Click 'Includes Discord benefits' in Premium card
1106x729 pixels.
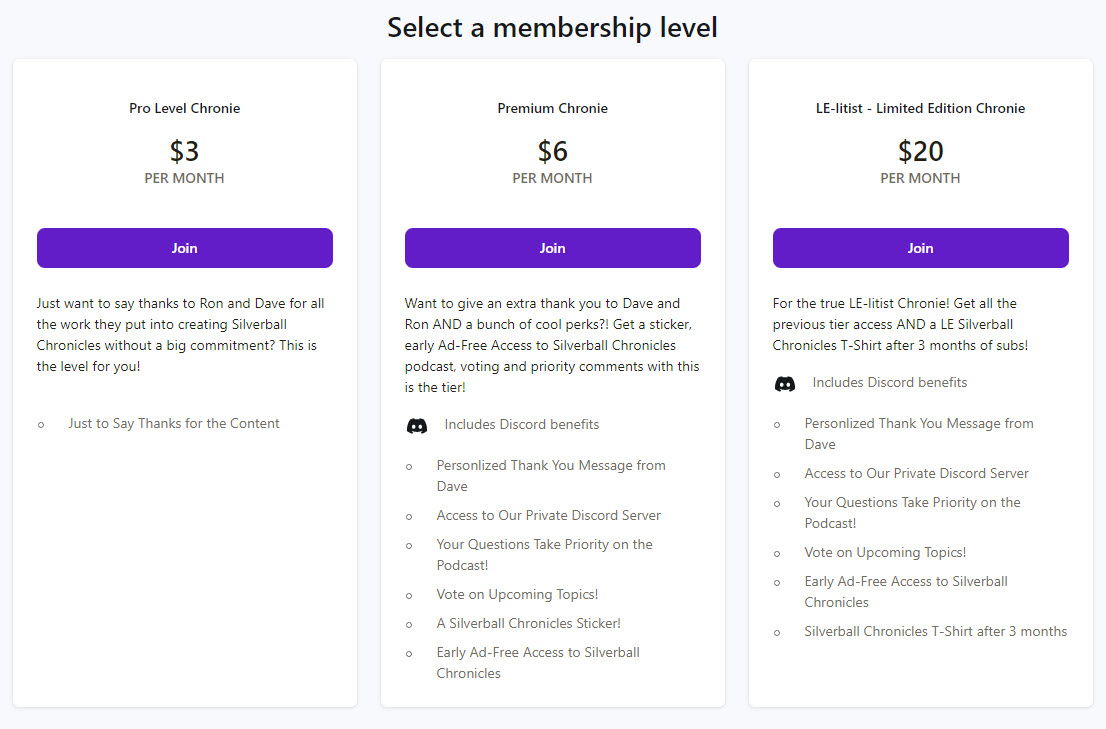(522, 424)
